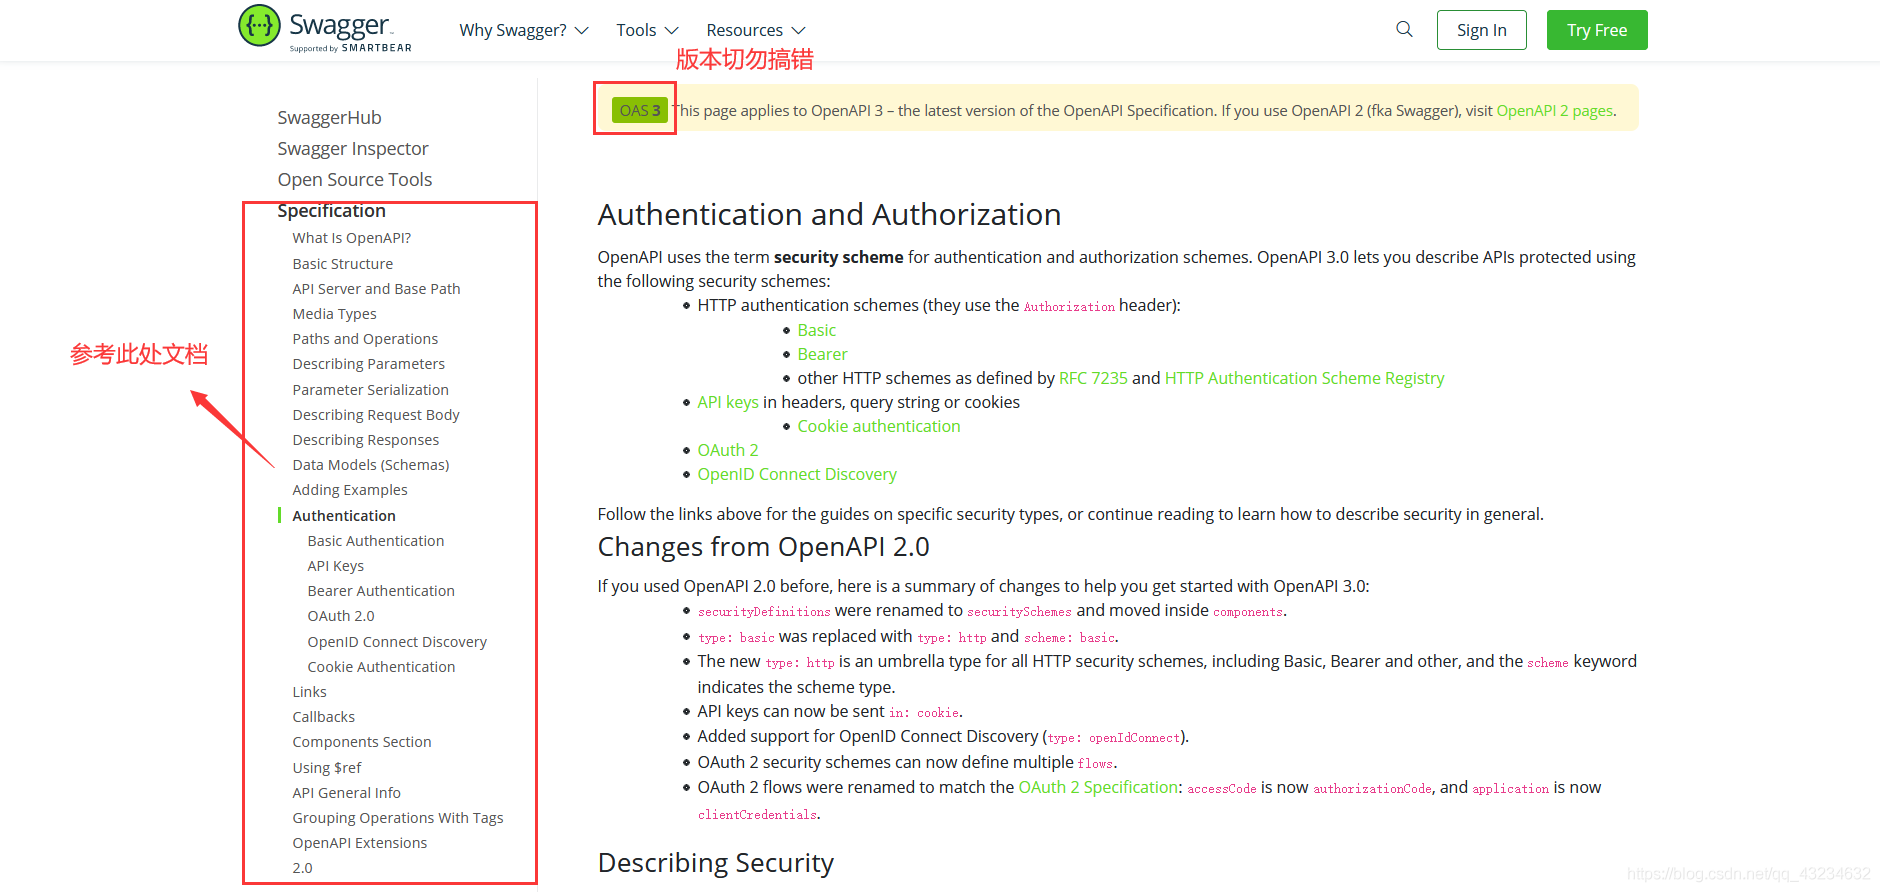The width and height of the screenshot is (1880, 892).
Task: Open the RFC 7235 link
Action: pos(1093,378)
